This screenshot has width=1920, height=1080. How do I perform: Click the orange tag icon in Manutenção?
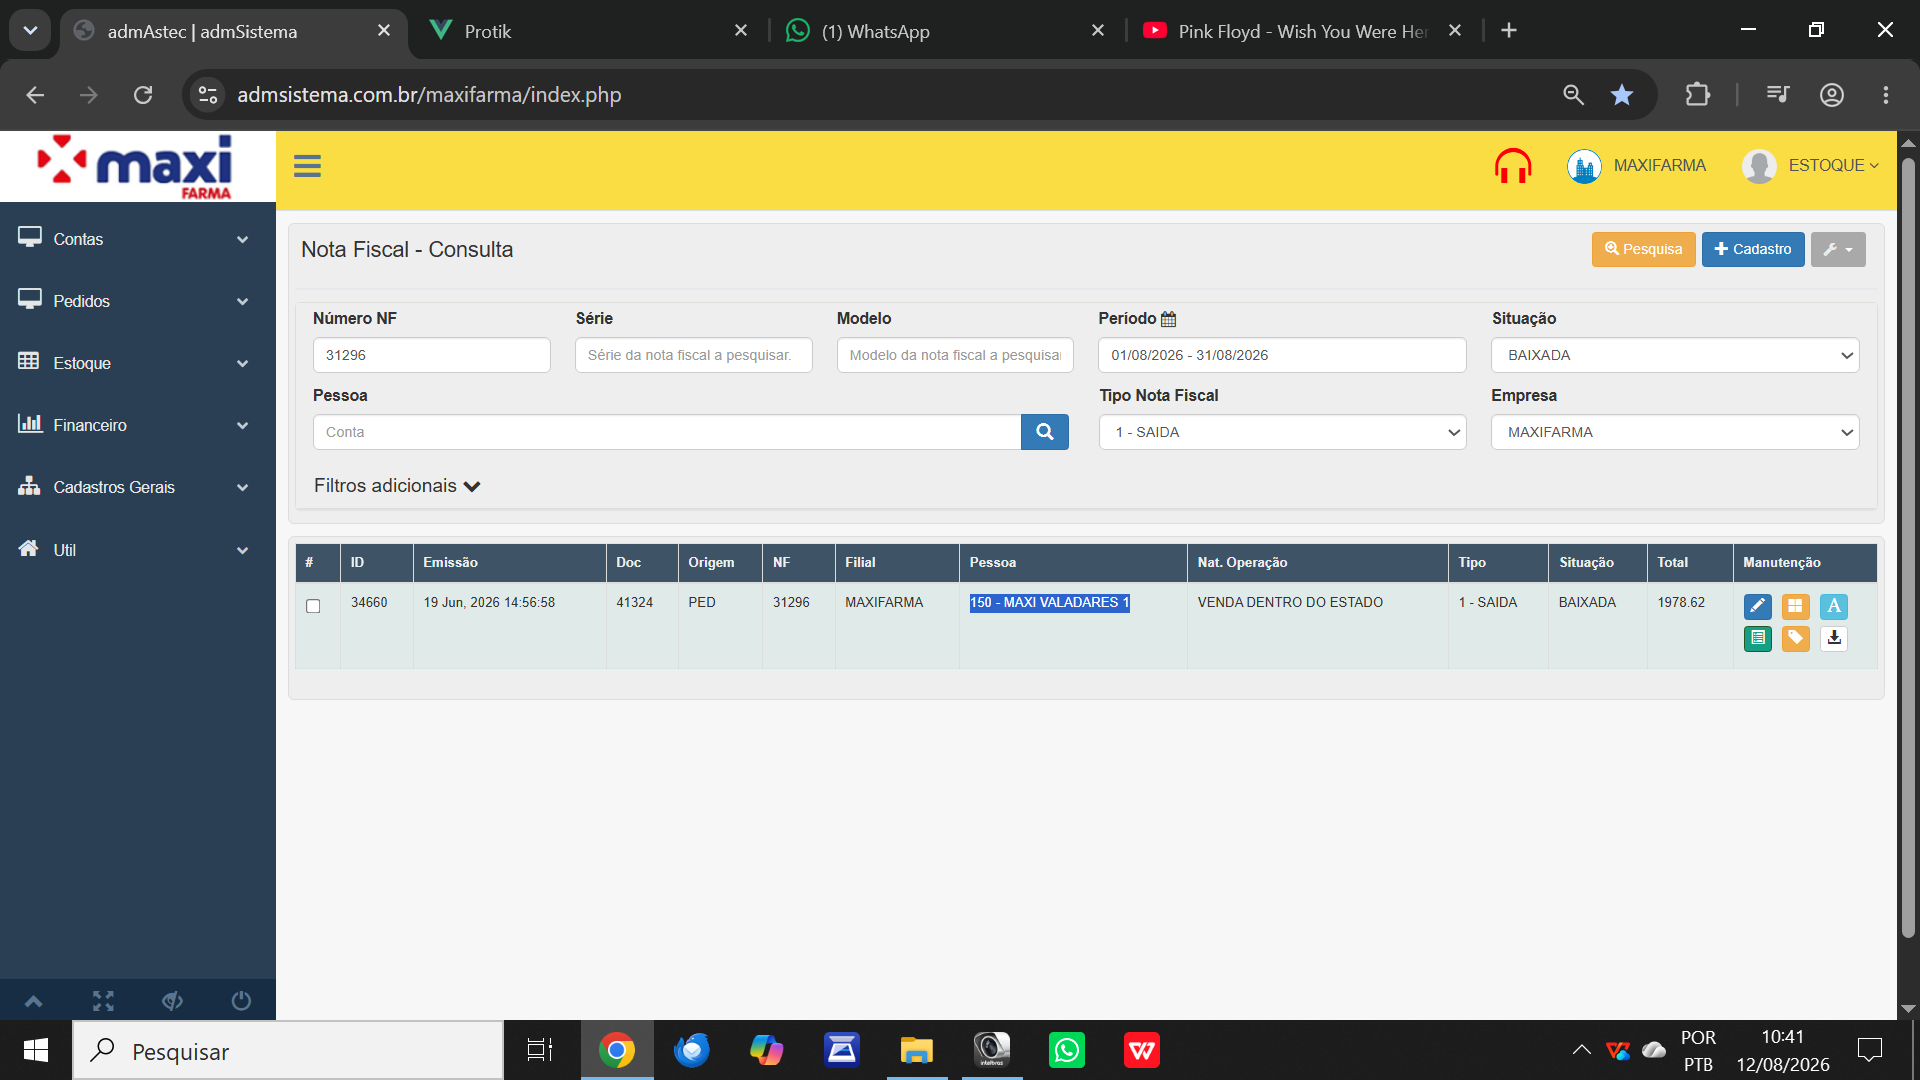pyautogui.click(x=1795, y=638)
